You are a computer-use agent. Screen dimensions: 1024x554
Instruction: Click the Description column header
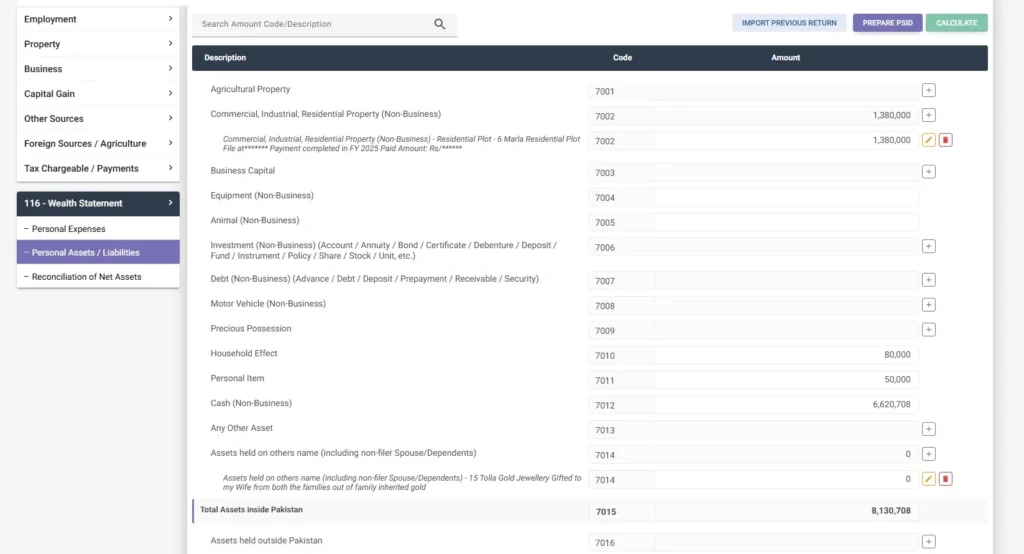pos(225,57)
